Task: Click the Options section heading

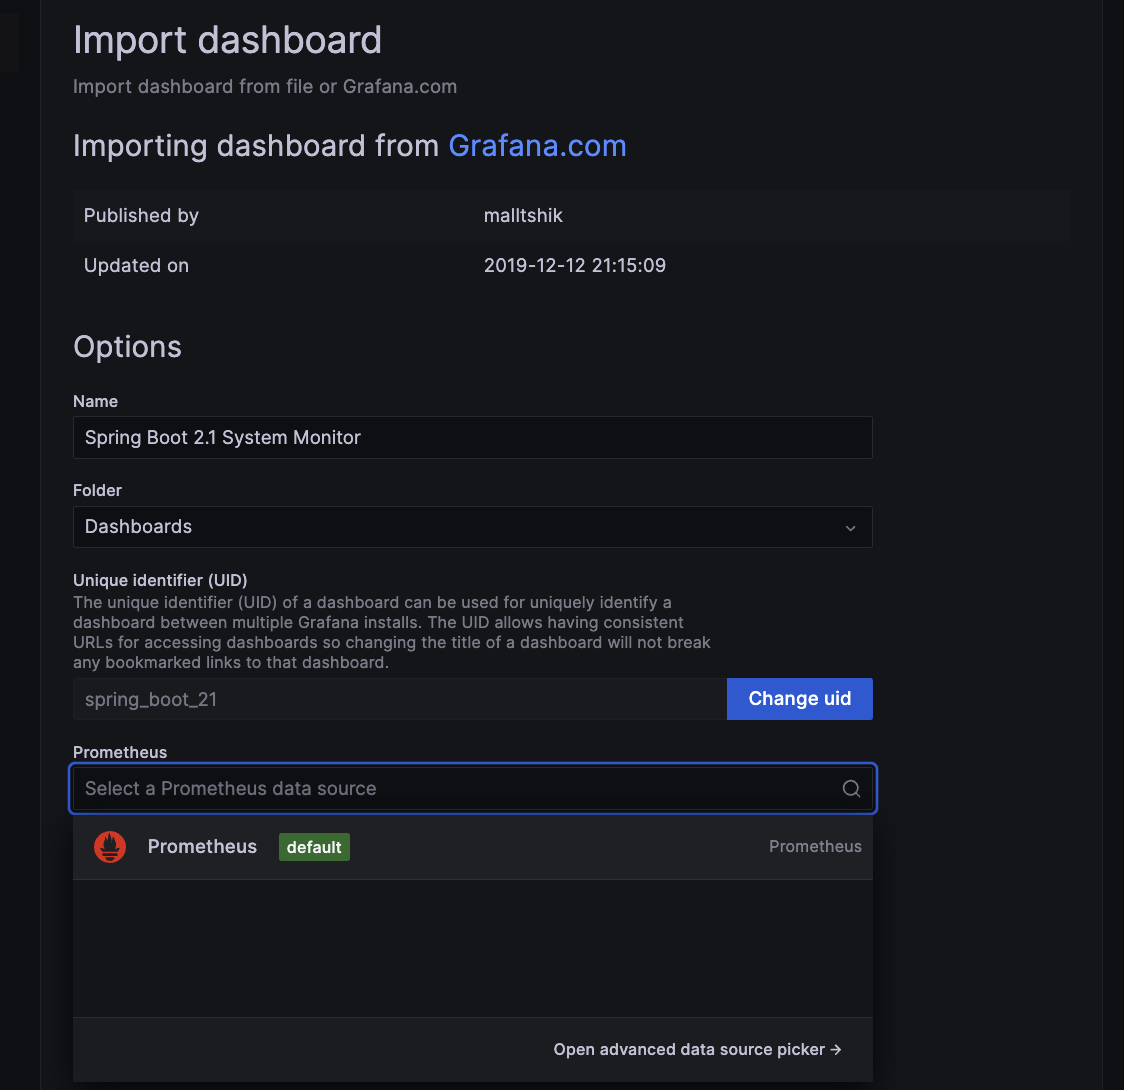Action: [x=128, y=347]
